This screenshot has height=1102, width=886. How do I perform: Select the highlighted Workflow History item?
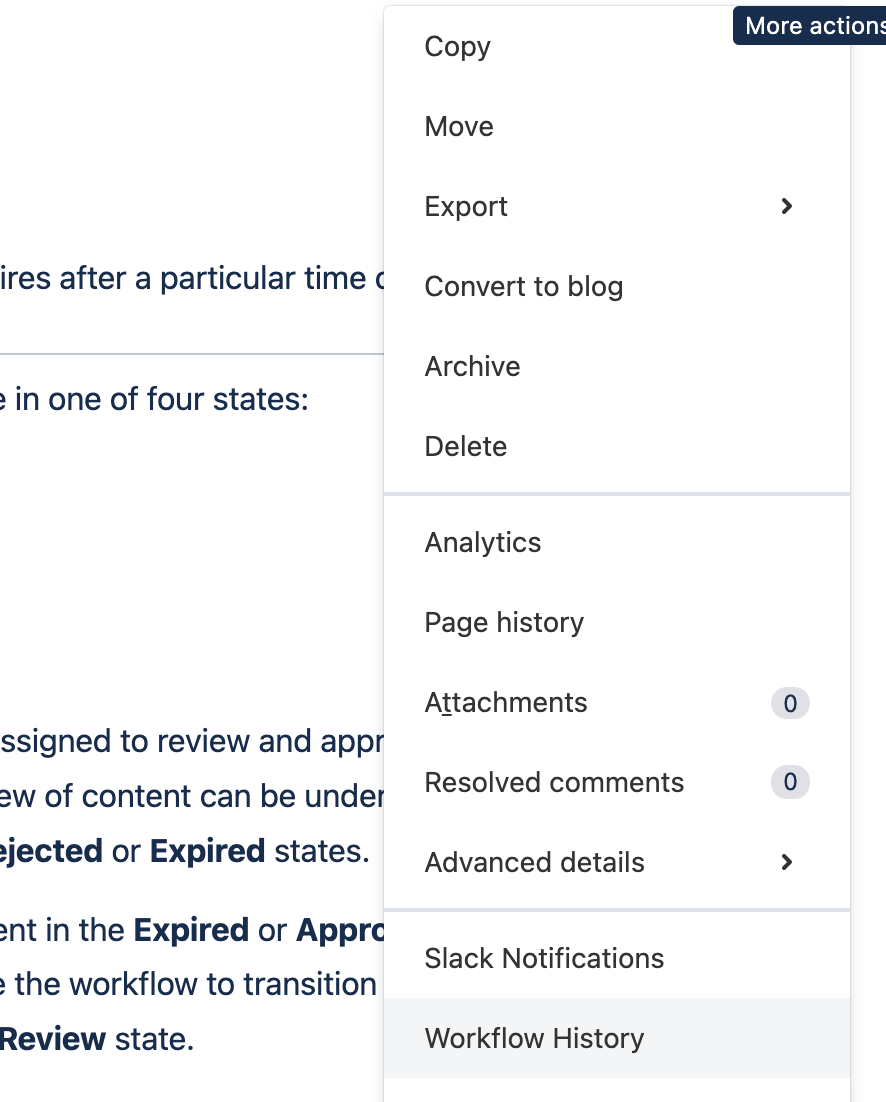coord(617,1038)
